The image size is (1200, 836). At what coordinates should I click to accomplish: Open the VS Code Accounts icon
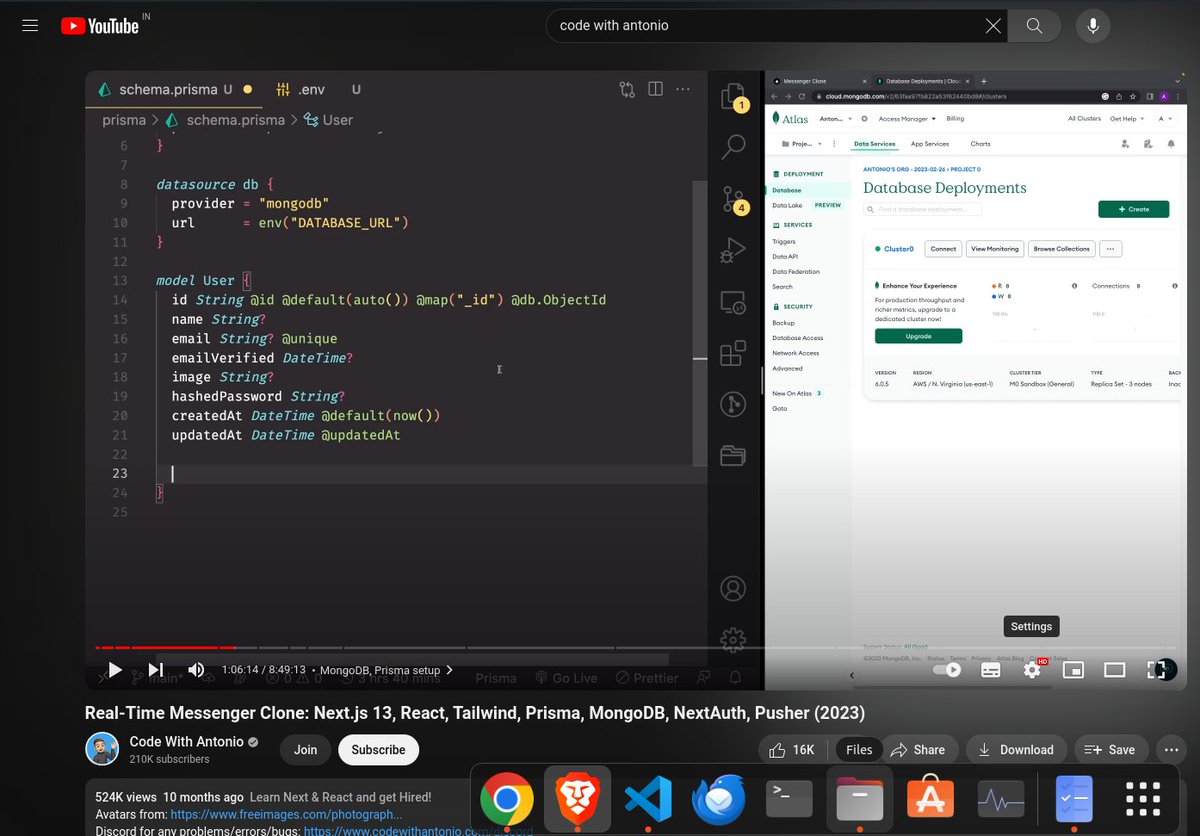734,588
